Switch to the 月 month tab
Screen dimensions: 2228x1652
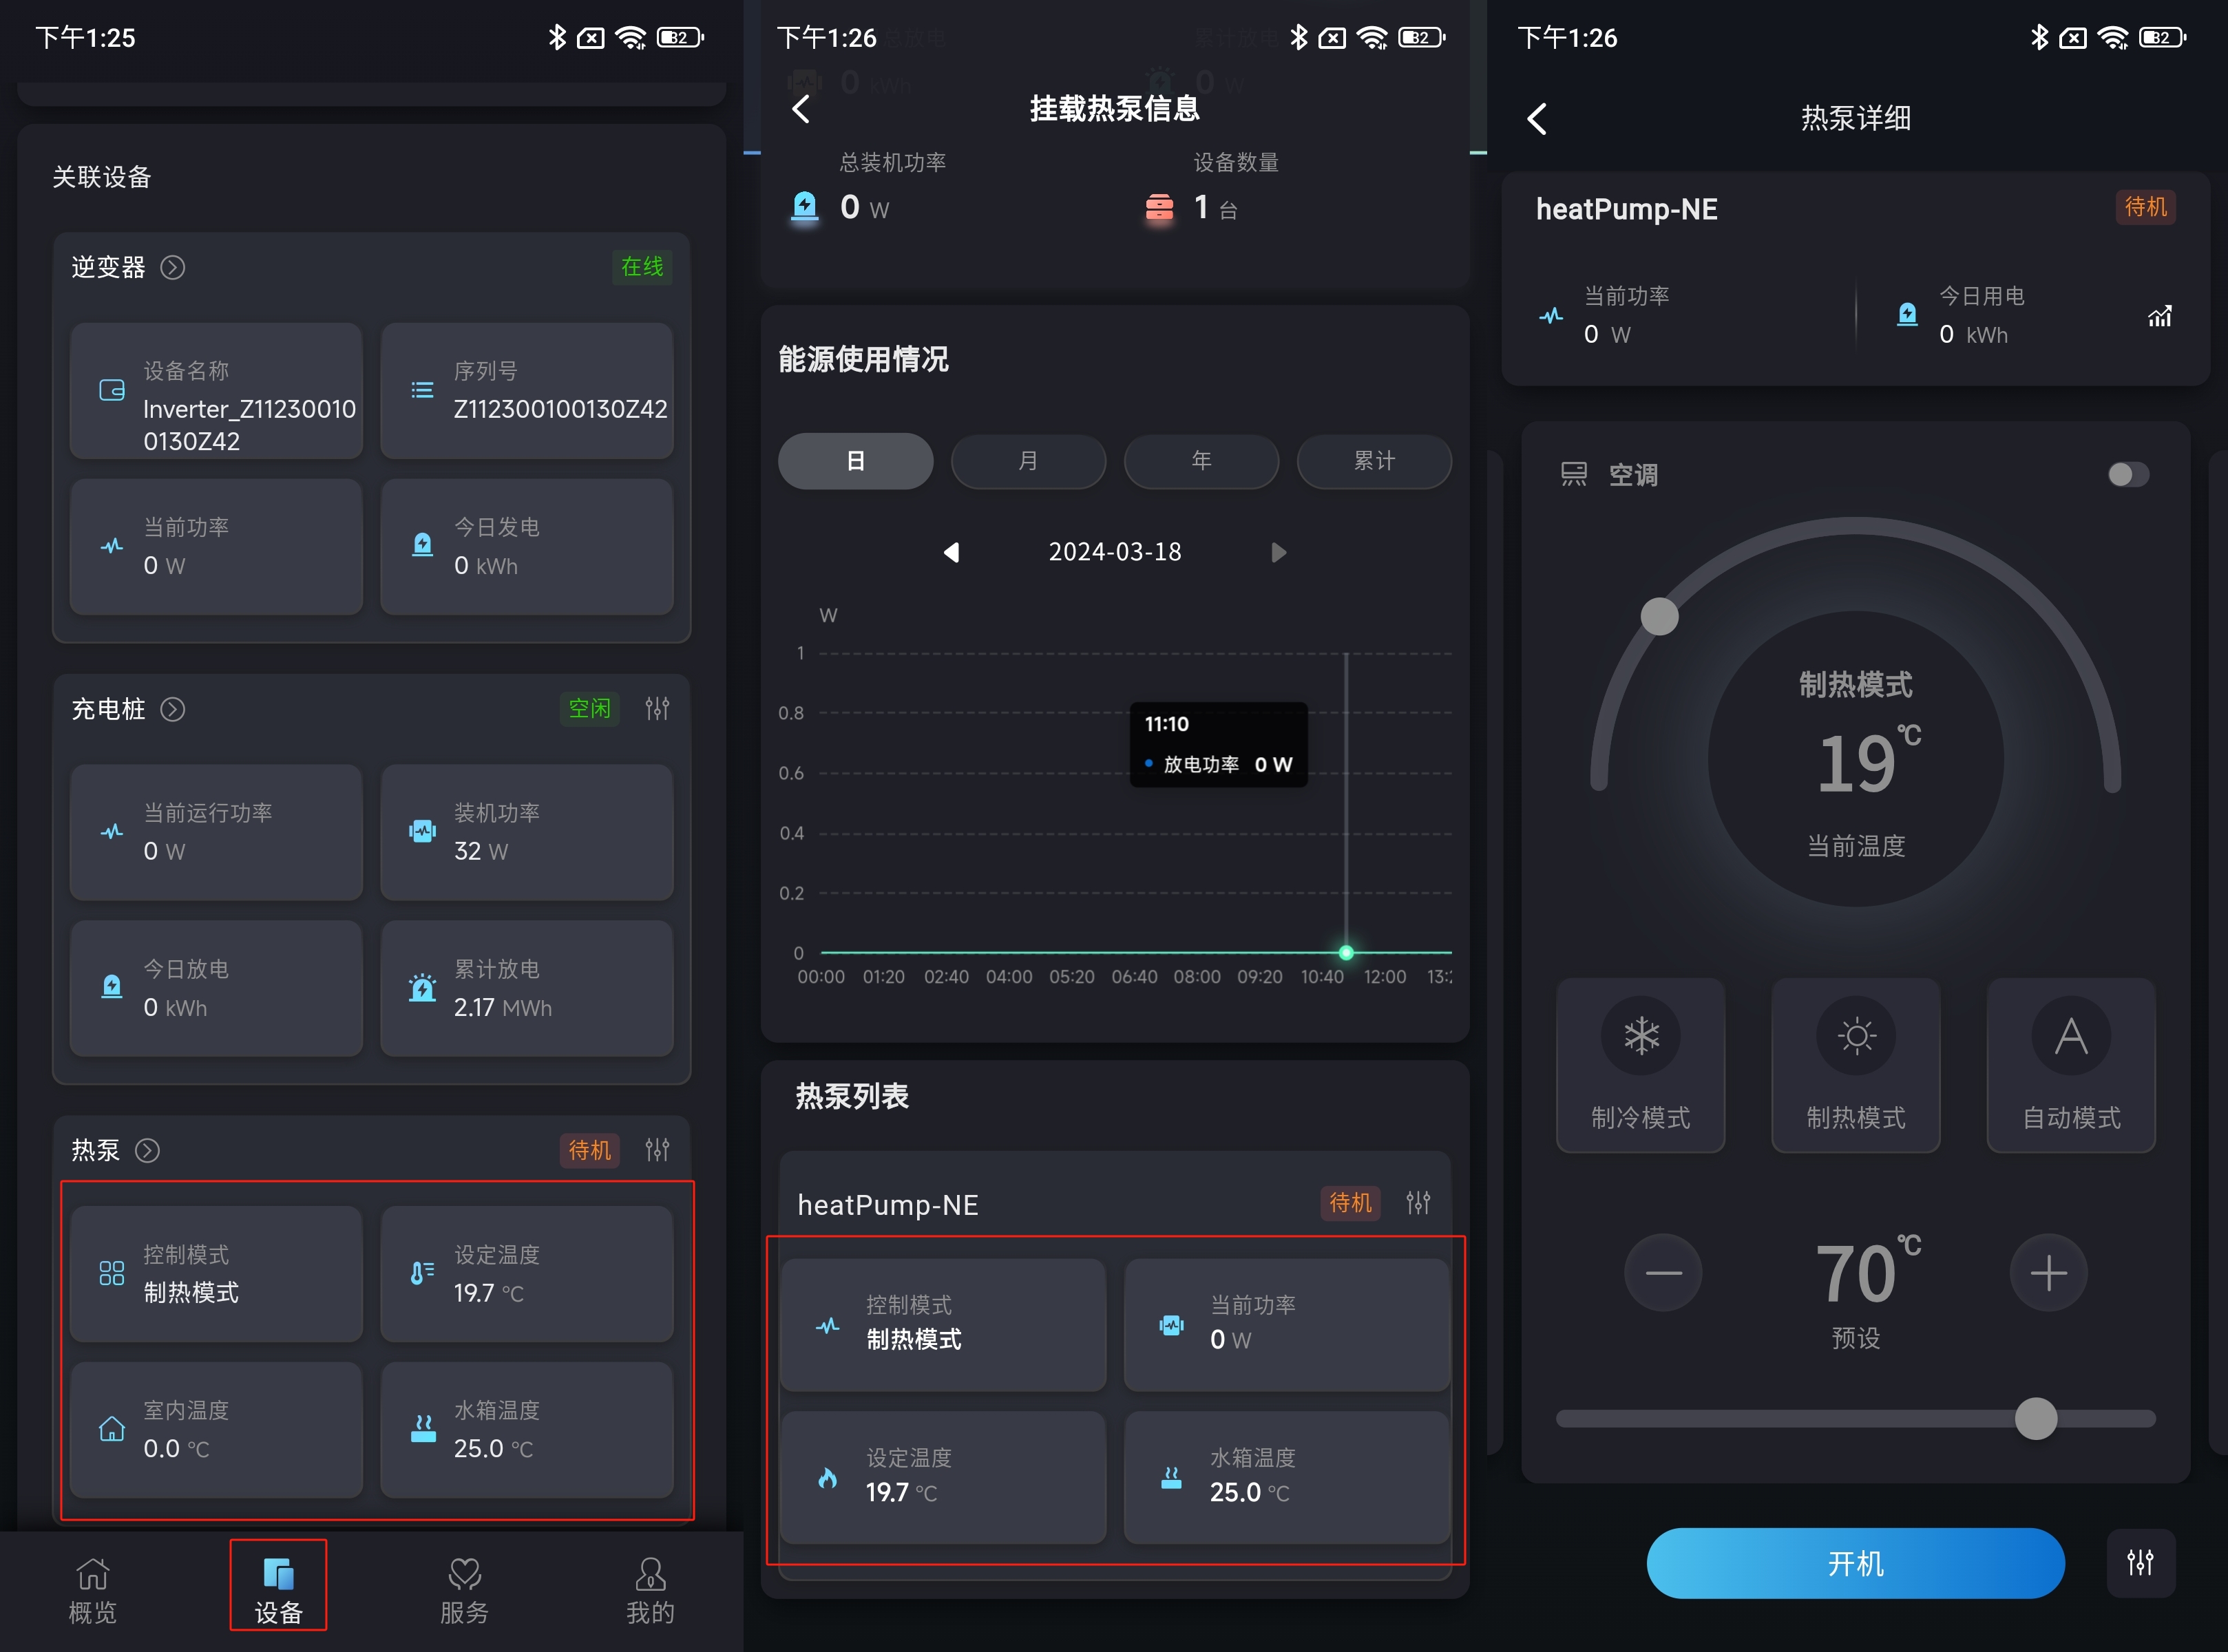point(1028,461)
